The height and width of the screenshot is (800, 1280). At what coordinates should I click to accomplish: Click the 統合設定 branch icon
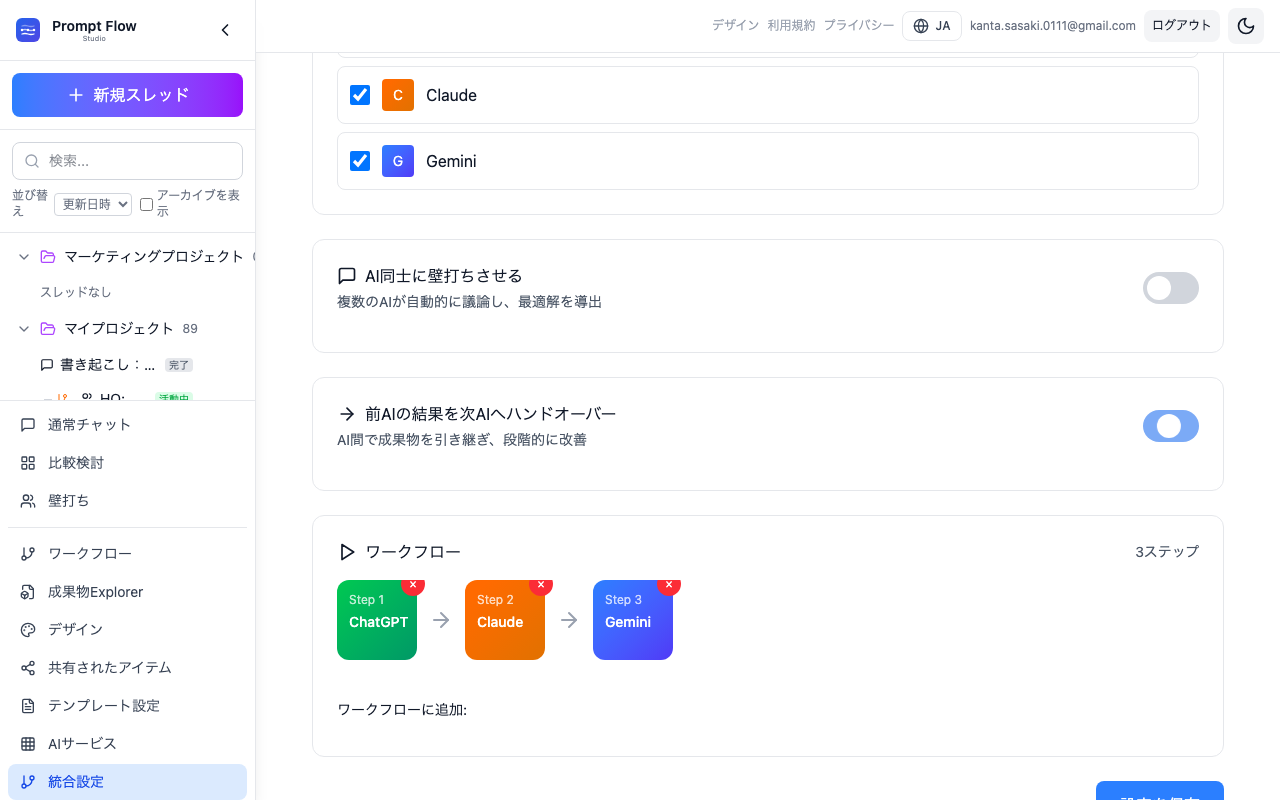28,782
